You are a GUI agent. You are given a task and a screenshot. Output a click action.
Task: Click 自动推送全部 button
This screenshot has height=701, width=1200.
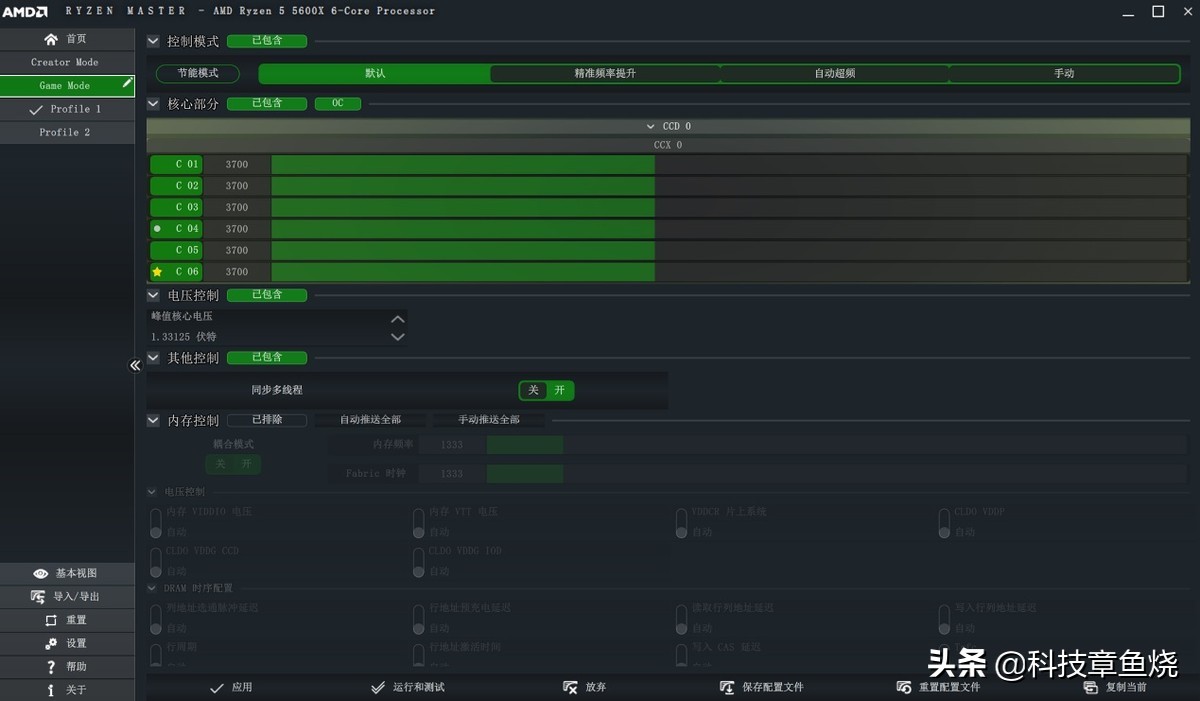click(x=371, y=420)
